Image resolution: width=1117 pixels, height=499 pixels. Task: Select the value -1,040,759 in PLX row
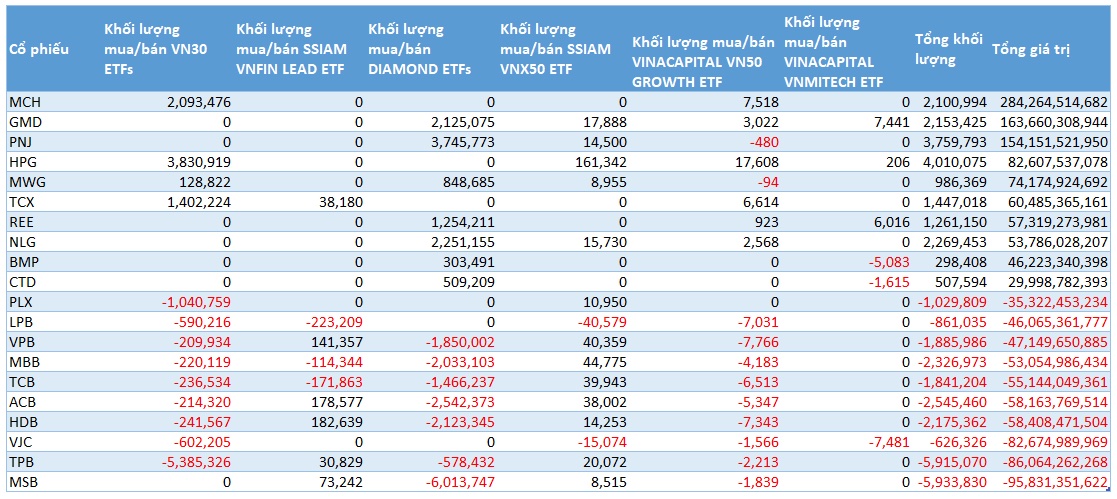(198, 301)
